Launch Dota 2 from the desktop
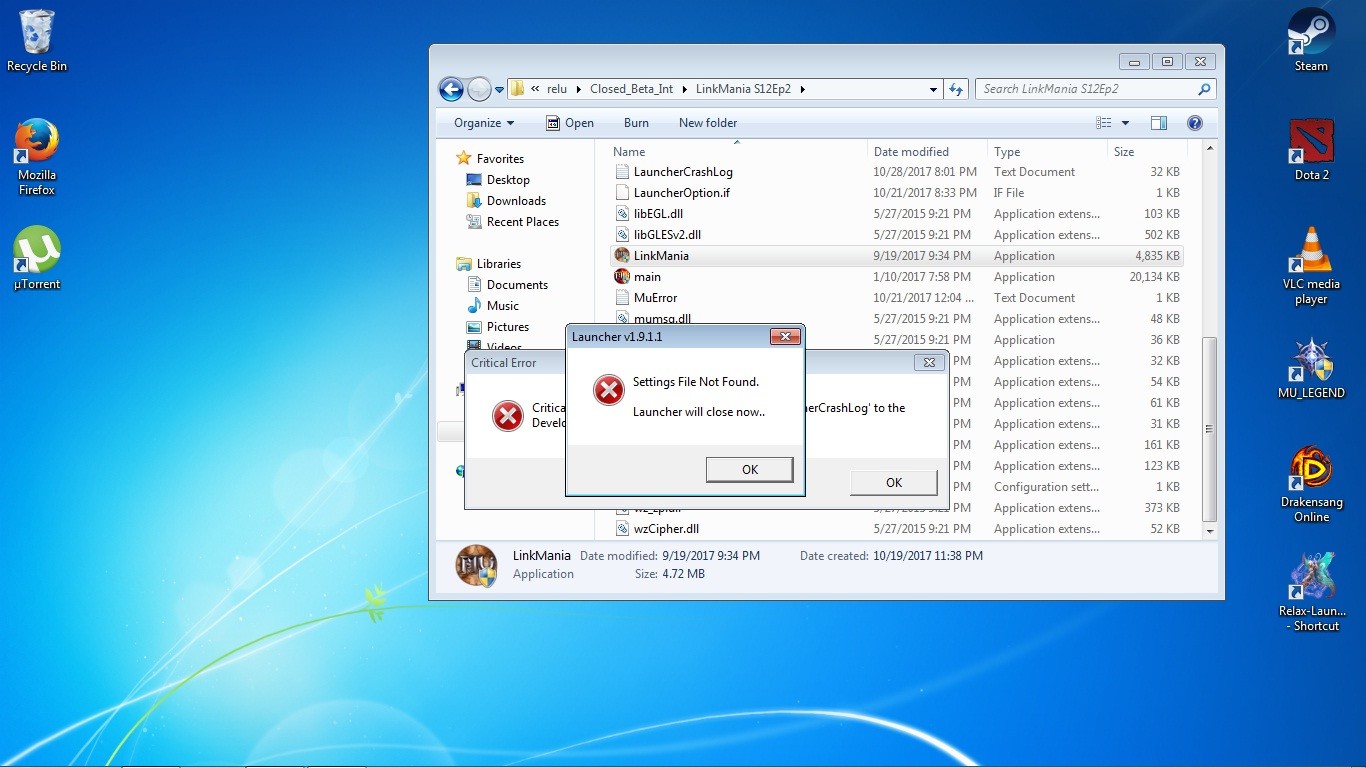Viewport: 1366px width, 768px height. coord(1311,145)
